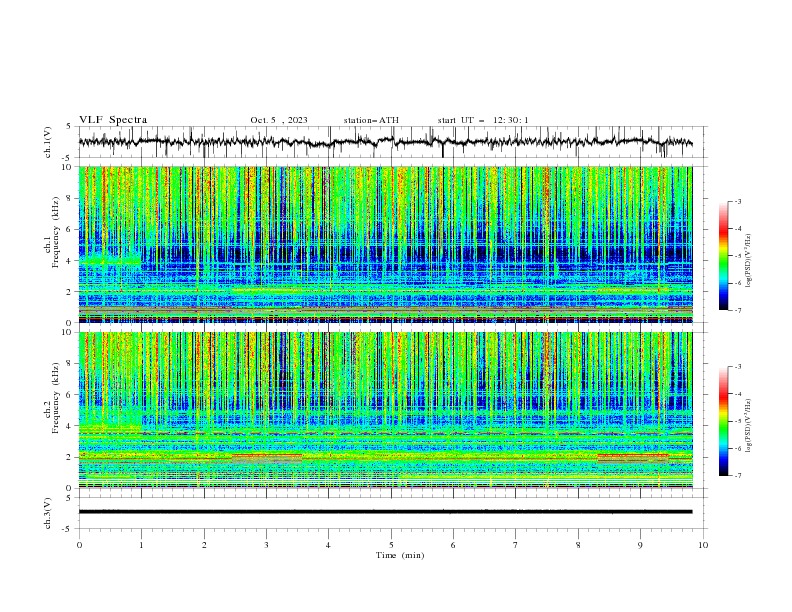Click the ch.2 spectrogram panel
The width and height of the screenshot is (792, 612).
point(385,410)
